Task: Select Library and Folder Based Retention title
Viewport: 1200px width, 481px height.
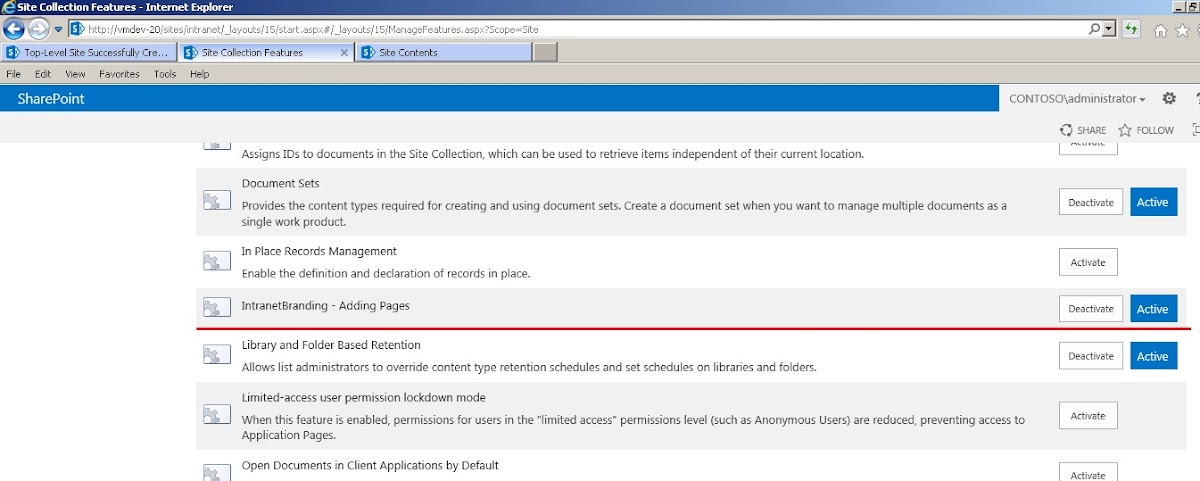Action: pos(331,345)
